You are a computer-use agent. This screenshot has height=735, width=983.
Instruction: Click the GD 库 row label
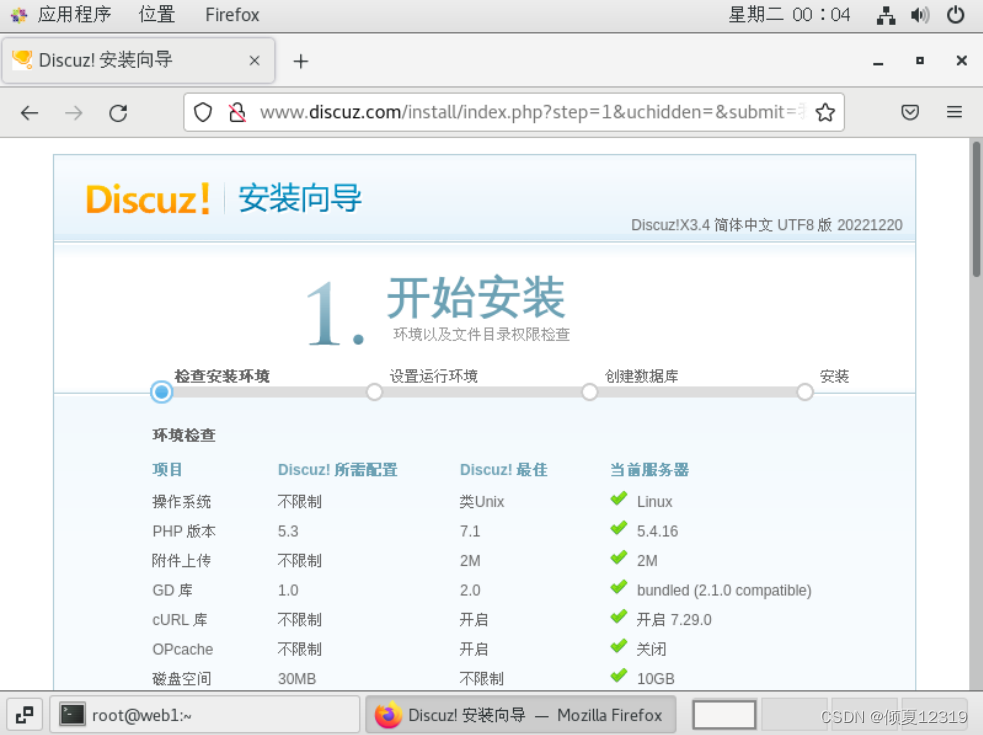(x=172, y=590)
